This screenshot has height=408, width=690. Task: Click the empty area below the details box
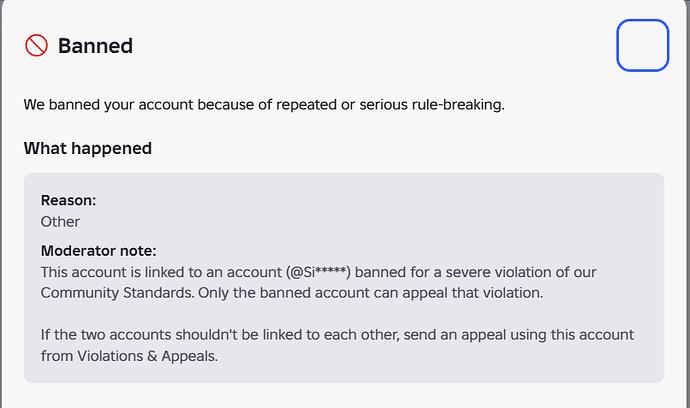344,396
